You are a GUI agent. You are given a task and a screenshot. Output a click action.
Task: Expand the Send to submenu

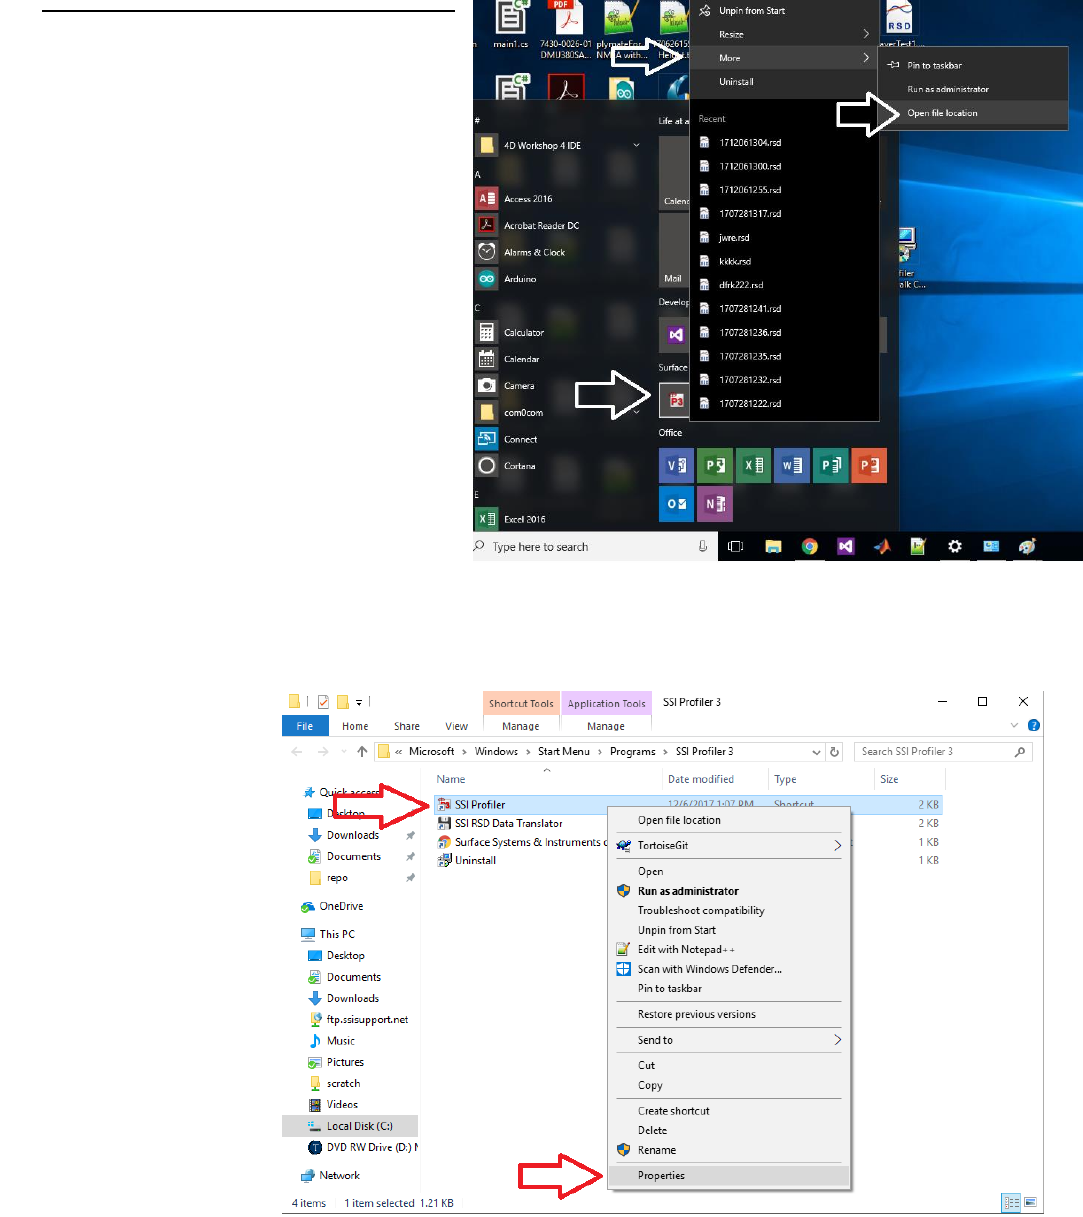838,1040
